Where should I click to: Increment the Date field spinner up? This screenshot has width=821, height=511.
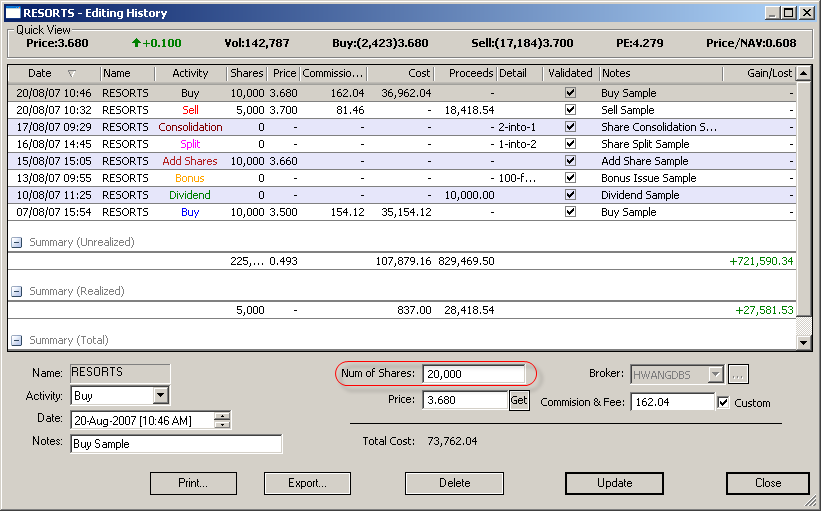coord(223,416)
